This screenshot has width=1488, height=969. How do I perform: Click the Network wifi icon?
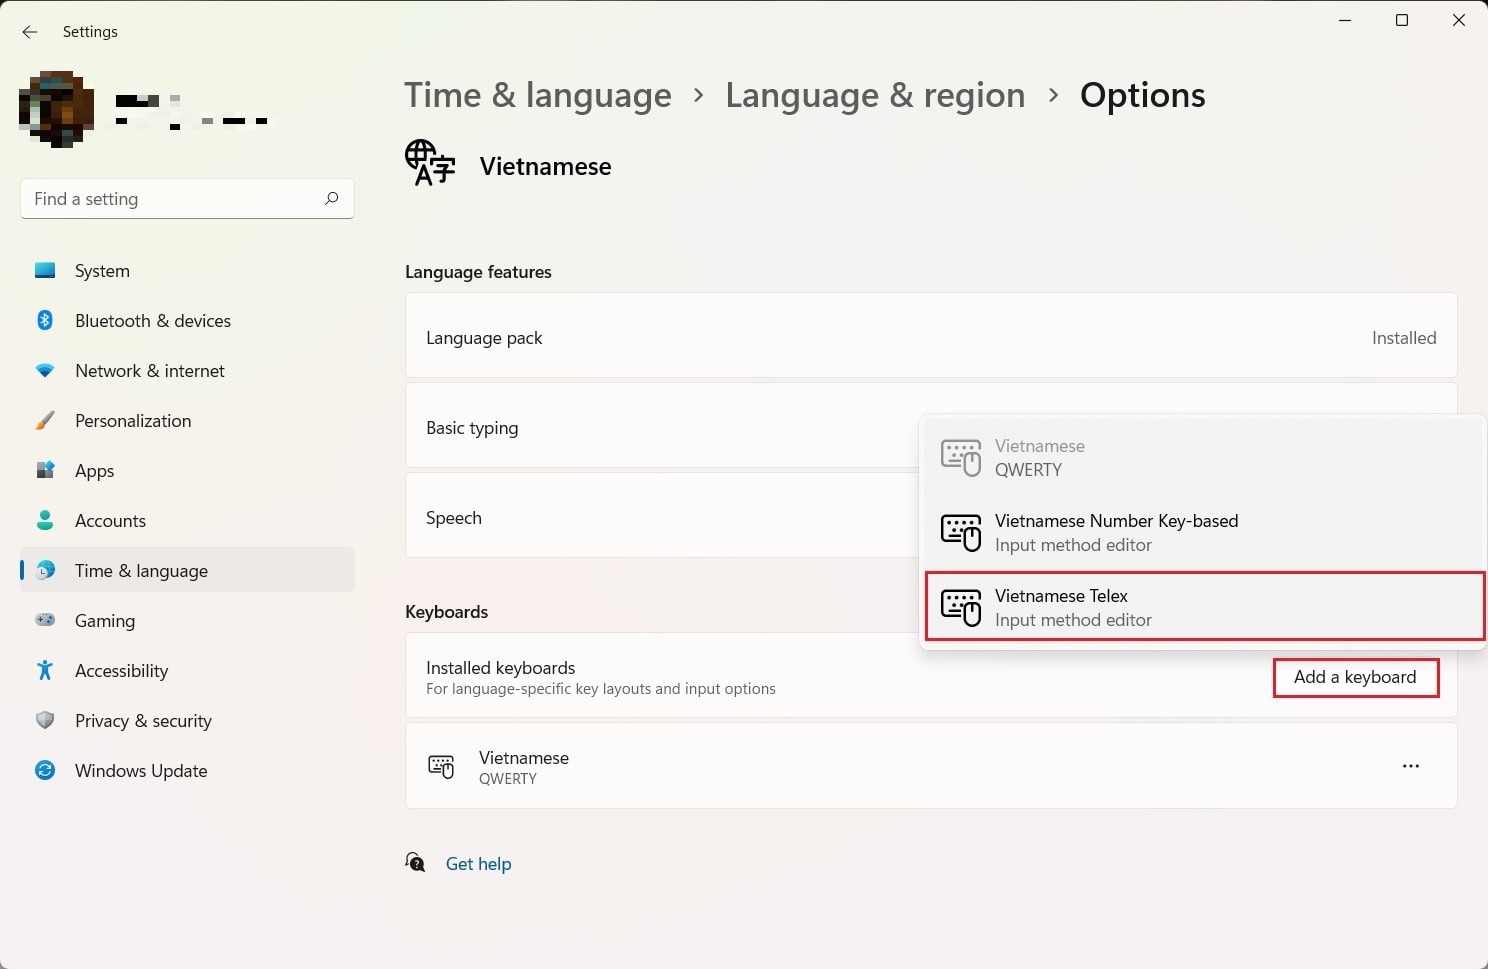[45, 370]
